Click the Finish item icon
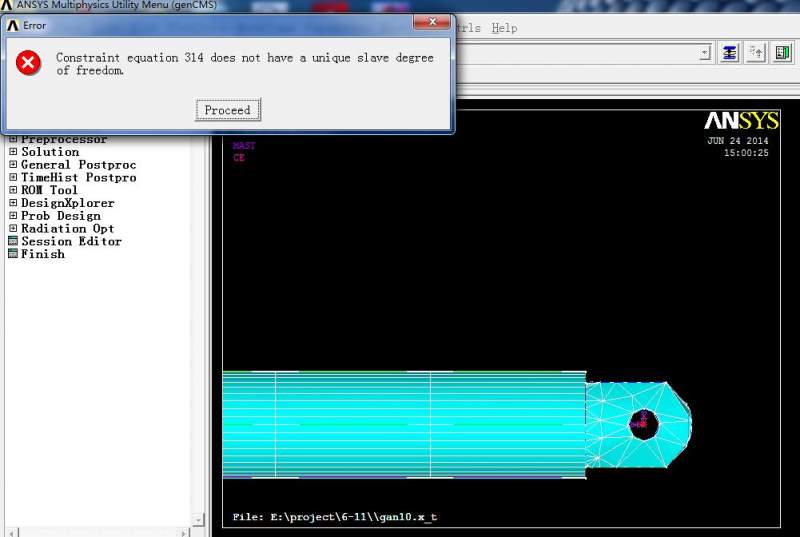800x537 pixels. (13, 253)
